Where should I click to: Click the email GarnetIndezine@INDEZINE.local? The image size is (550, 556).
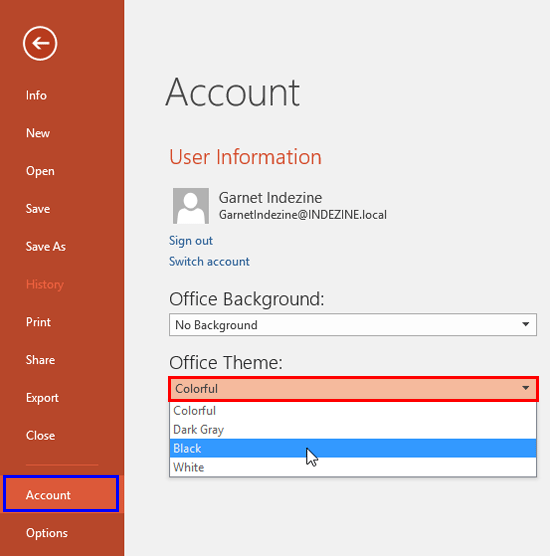(x=303, y=215)
